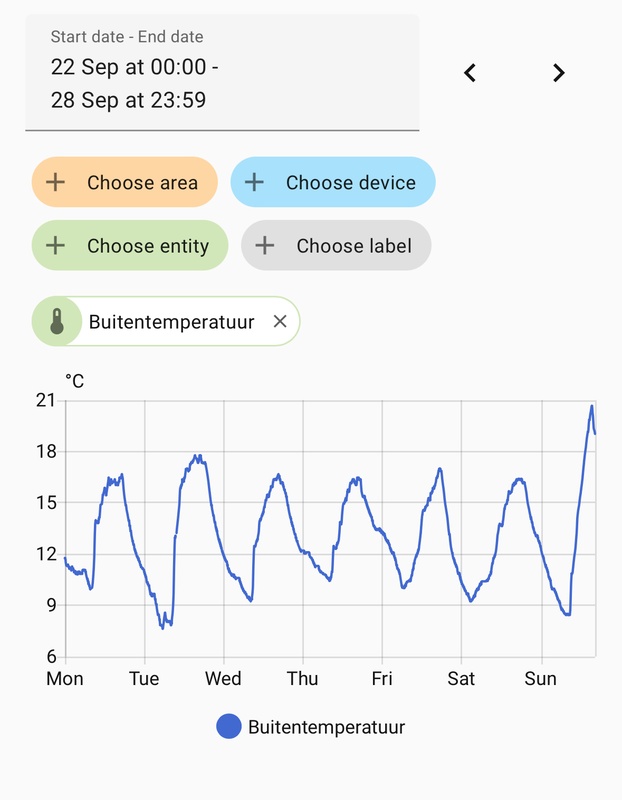Image resolution: width=622 pixels, height=800 pixels.
Task: Click the blue legend color dot
Action: (x=229, y=727)
